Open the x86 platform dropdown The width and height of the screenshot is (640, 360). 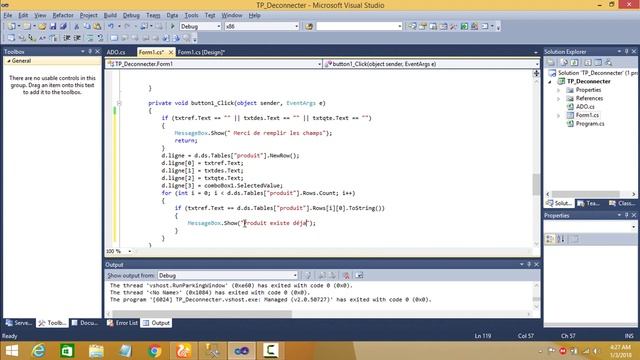pyautogui.click(x=296, y=27)
